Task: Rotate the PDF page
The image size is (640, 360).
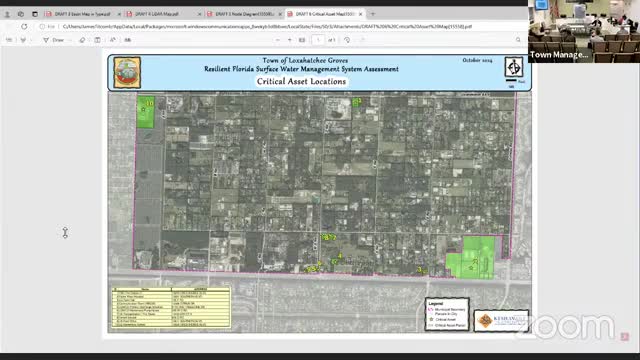Action: click(347, 40)
